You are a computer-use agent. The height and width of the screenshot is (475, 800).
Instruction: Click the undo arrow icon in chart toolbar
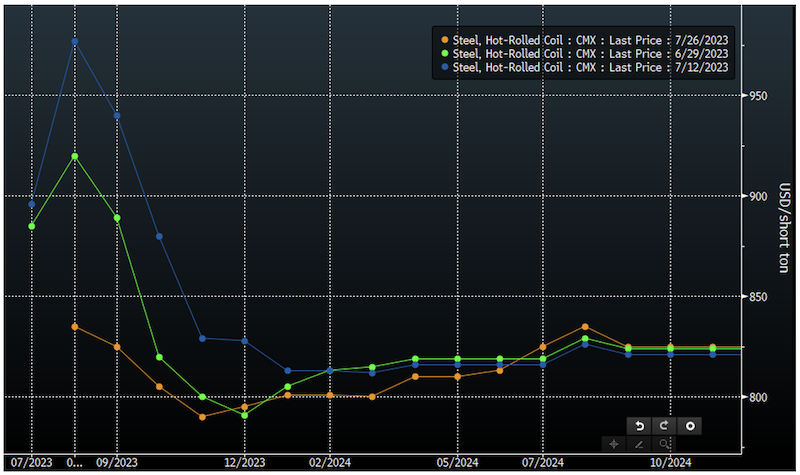click(x=639, y=426)
